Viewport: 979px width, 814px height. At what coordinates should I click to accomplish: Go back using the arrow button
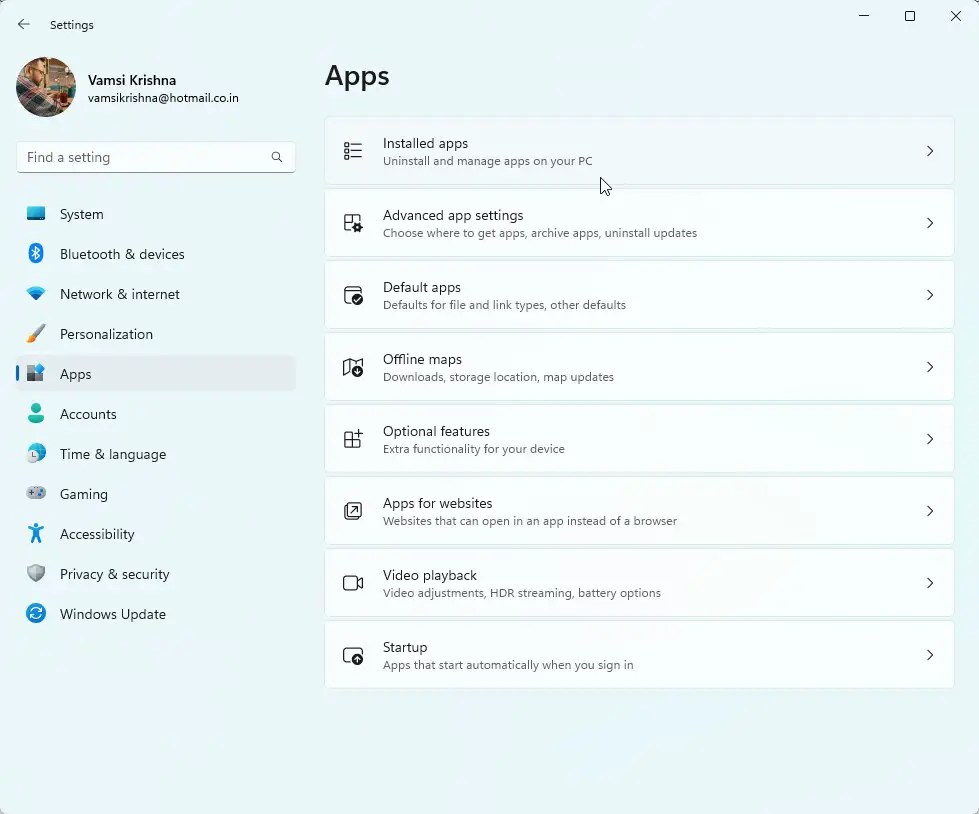coord(24,24)
